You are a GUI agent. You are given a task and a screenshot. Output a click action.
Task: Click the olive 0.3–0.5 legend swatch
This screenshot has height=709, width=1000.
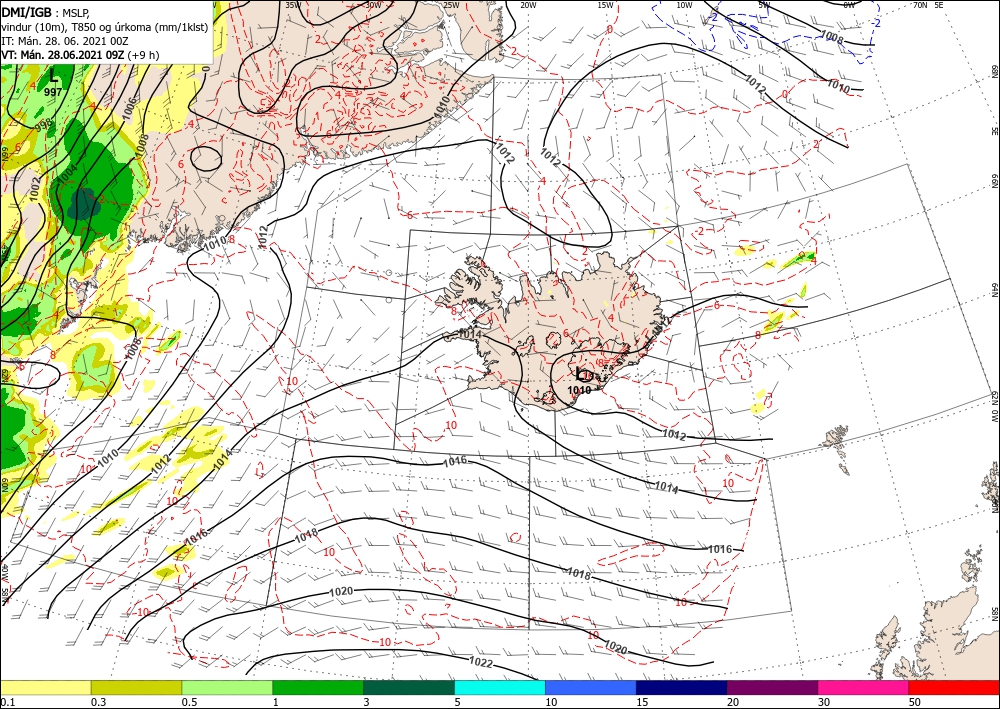136,687
